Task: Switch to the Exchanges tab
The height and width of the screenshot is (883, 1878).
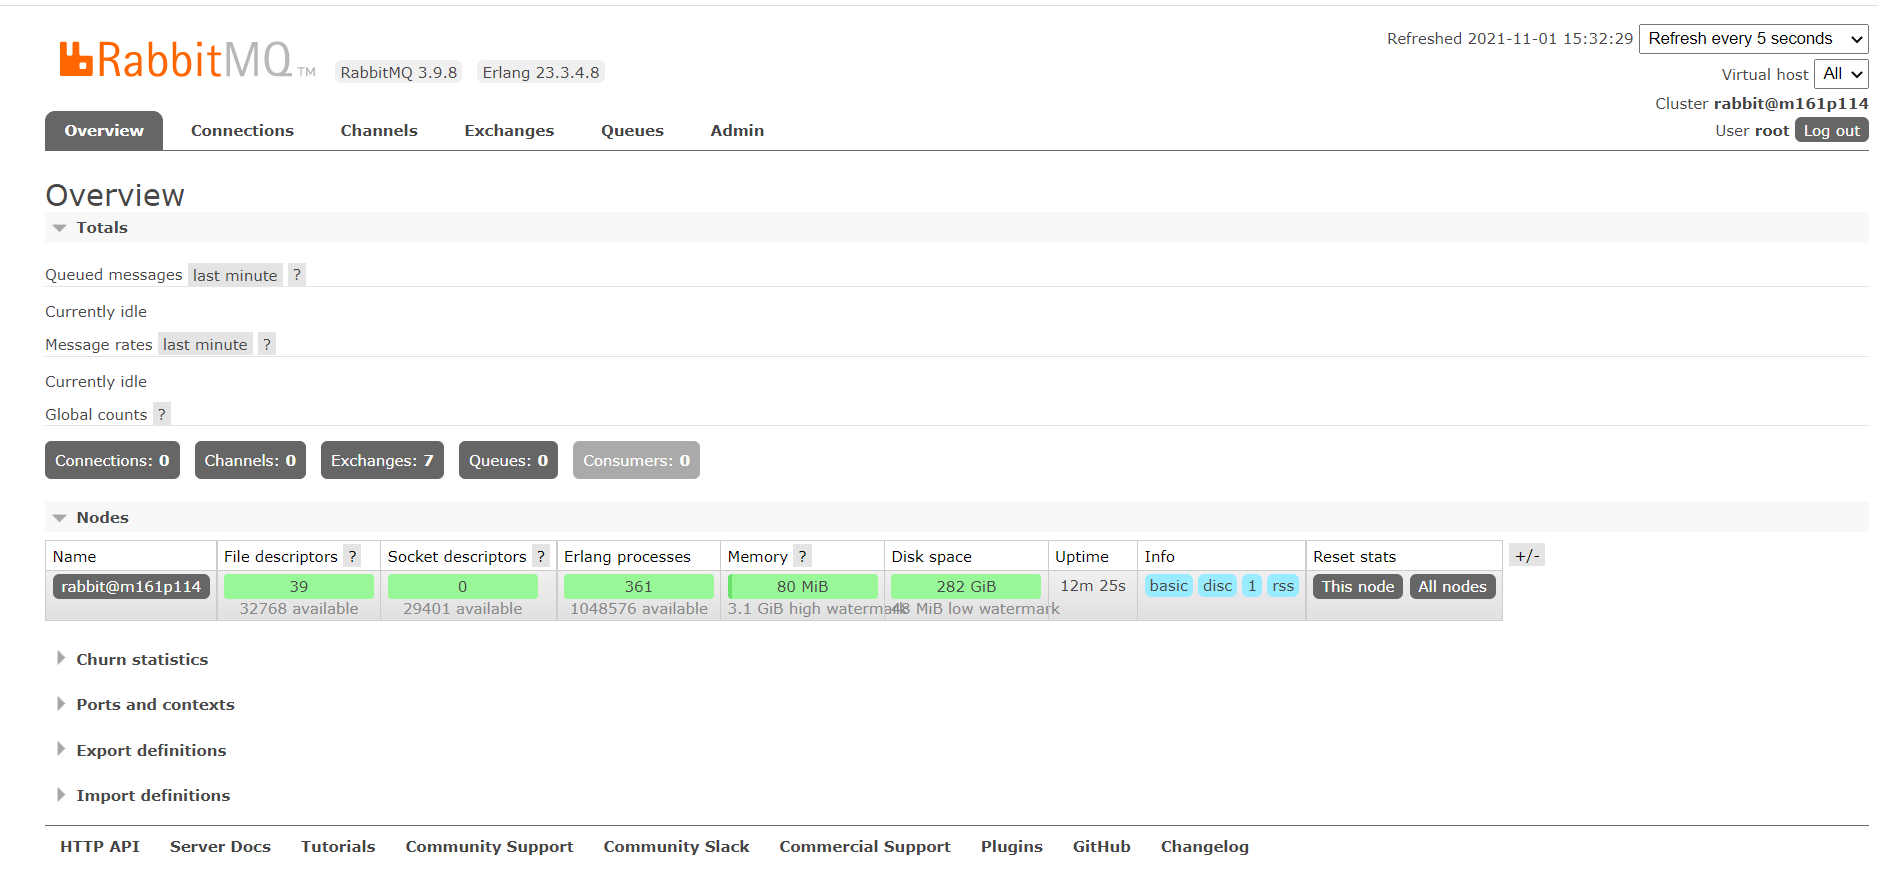Action: pyautogui.click(x=509, y=131)
